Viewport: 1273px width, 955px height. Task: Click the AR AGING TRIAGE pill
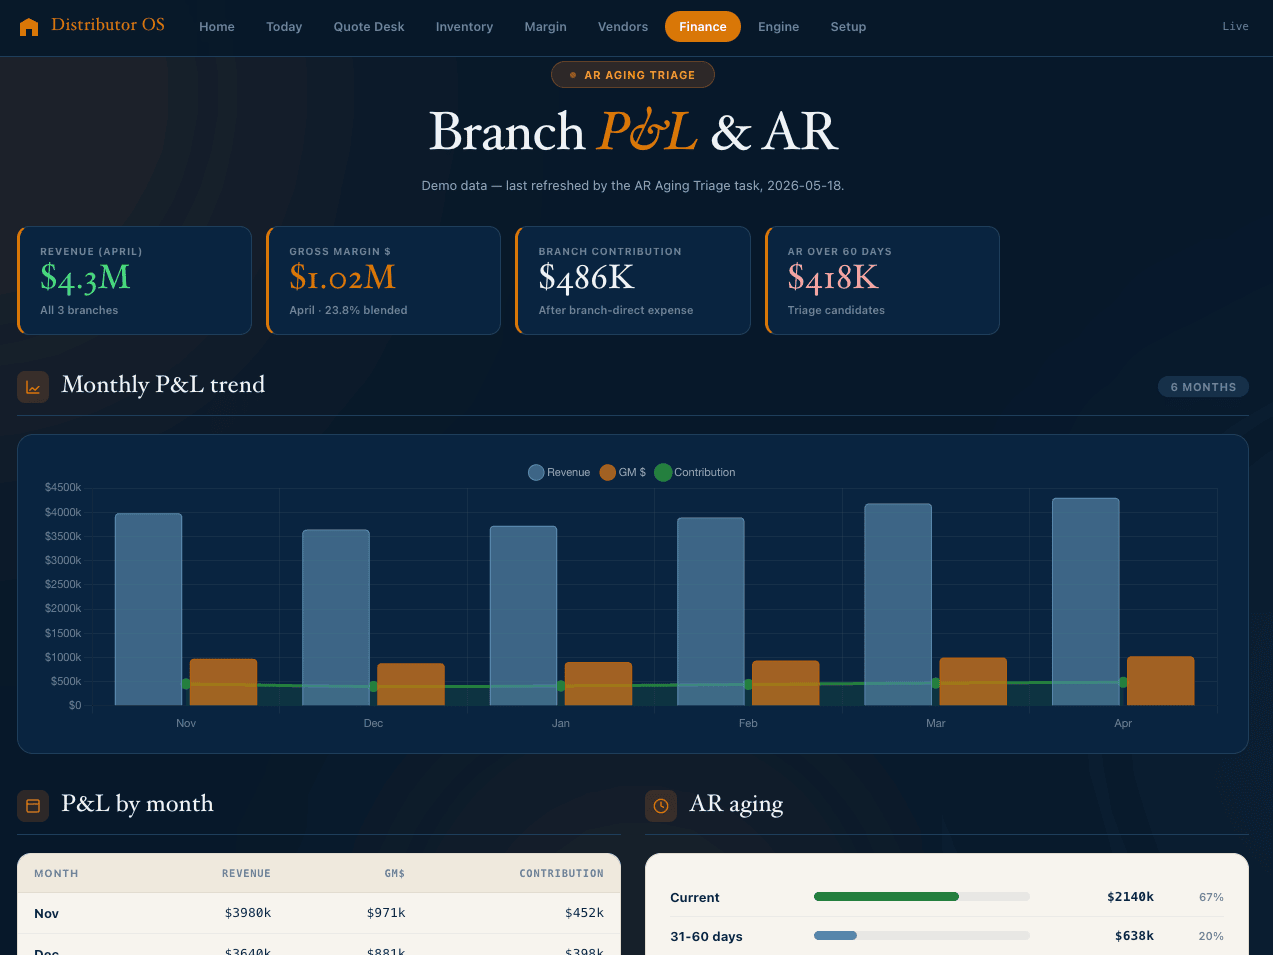633,75
